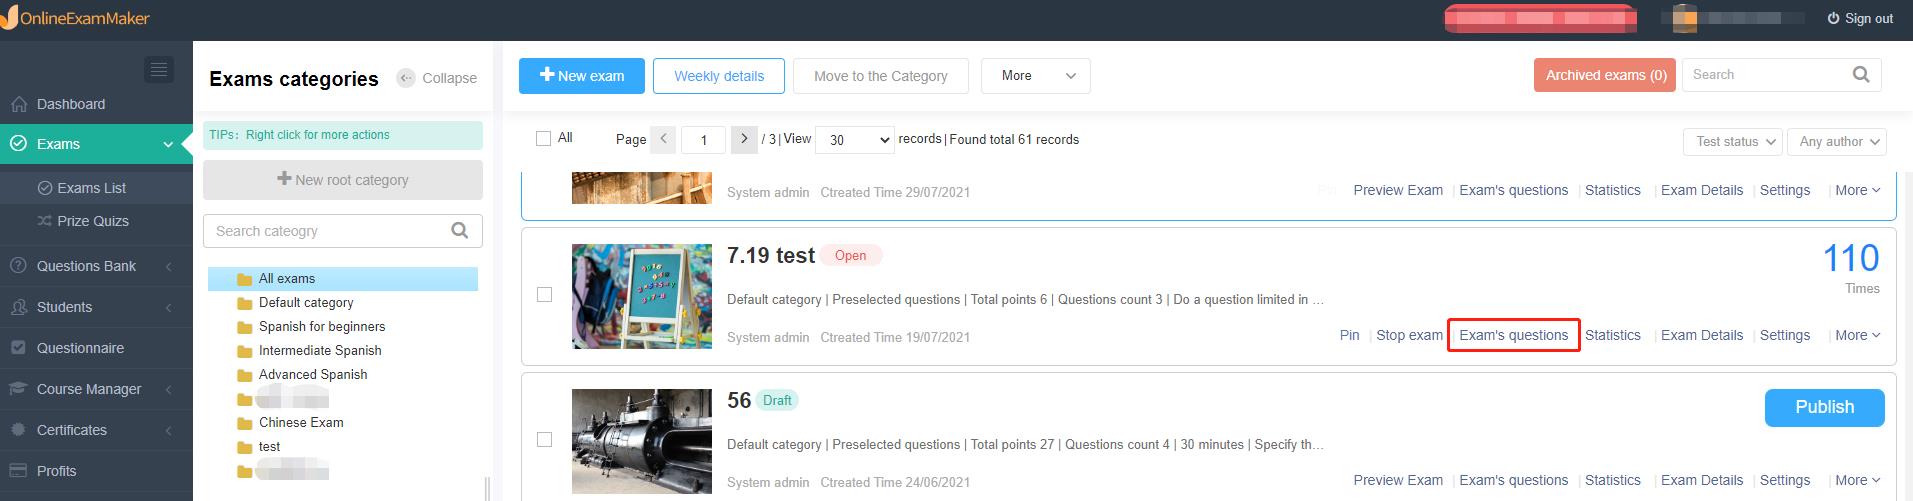Open the Any author filter dropdown
Image resolution: width=1913 pixels, height=501 pixels.
(x=1837, y=142)
